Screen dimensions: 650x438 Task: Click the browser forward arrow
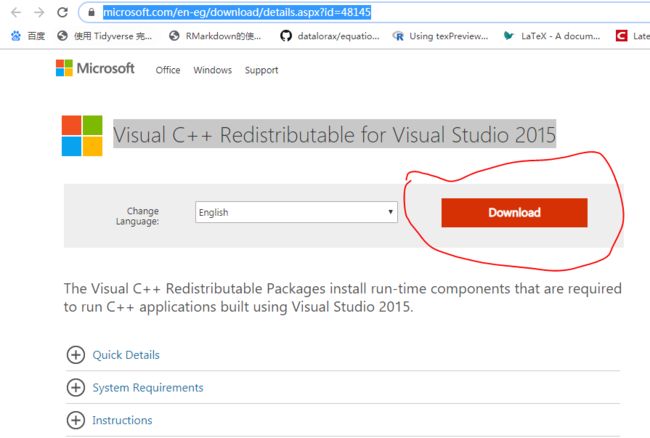[39, 12]
